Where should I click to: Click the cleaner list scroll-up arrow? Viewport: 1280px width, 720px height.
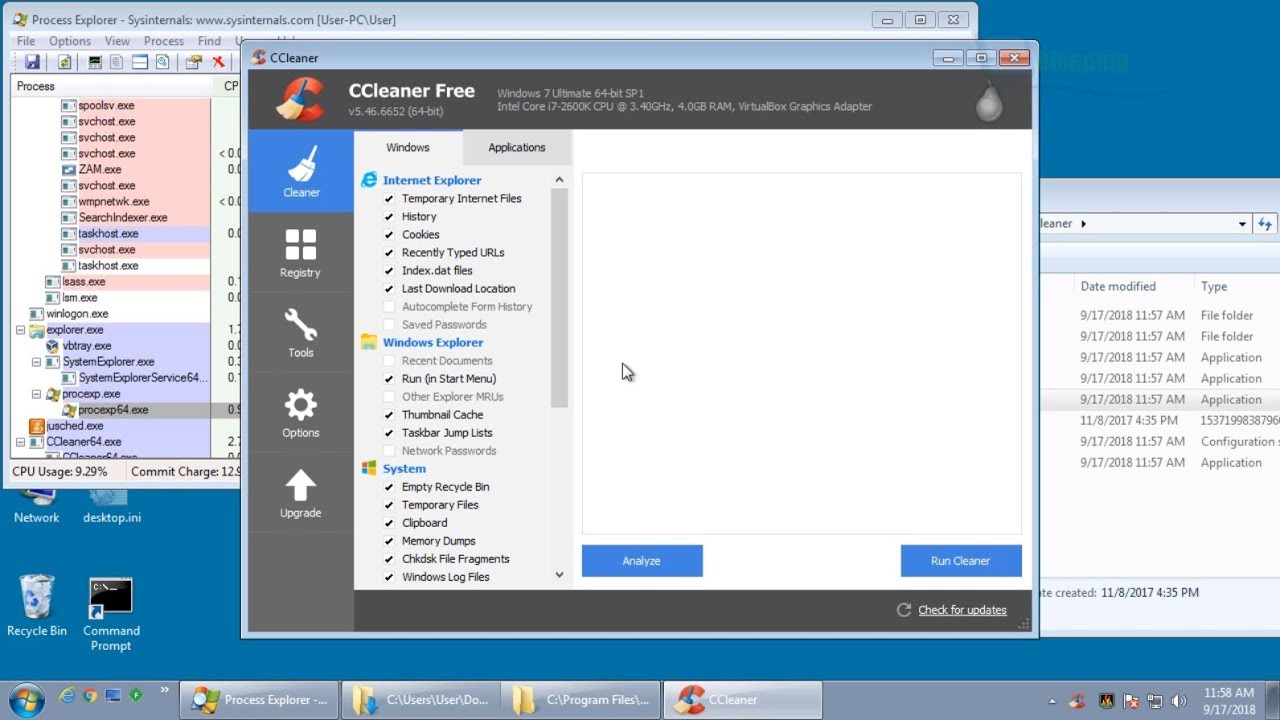pyautogui.click(x=559, y=180)
